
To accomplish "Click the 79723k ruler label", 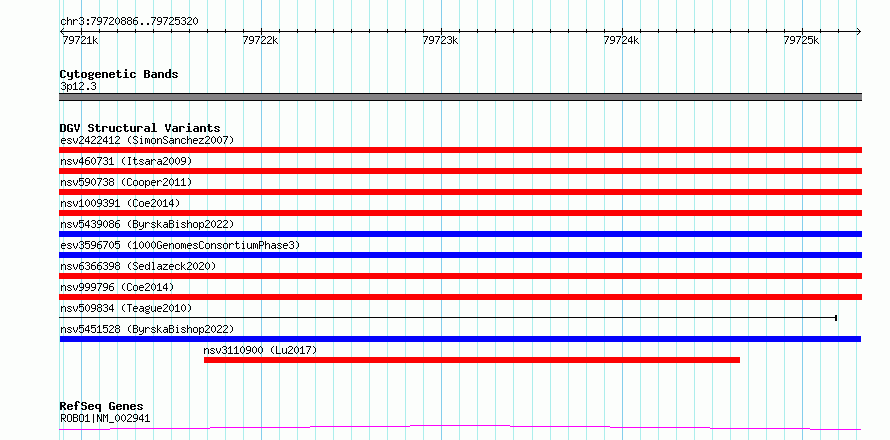I will [440, 40].
